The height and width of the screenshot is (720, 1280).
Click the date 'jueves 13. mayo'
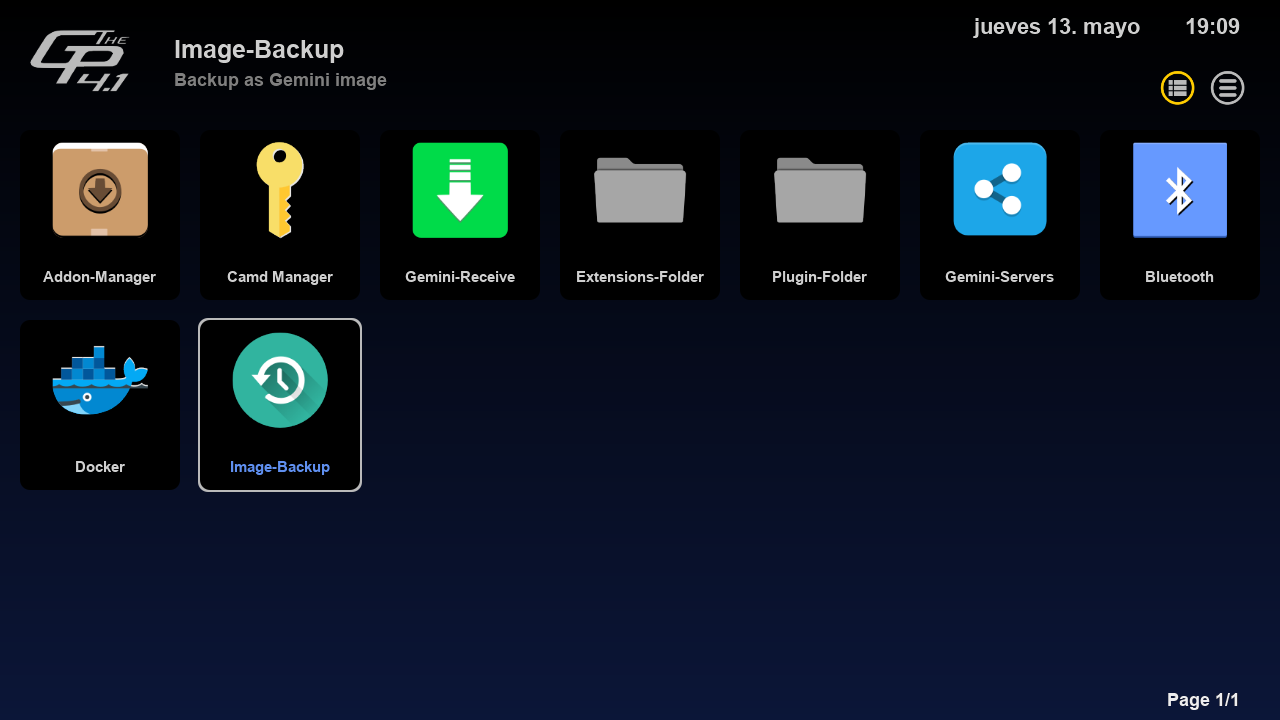point(1056,27)
